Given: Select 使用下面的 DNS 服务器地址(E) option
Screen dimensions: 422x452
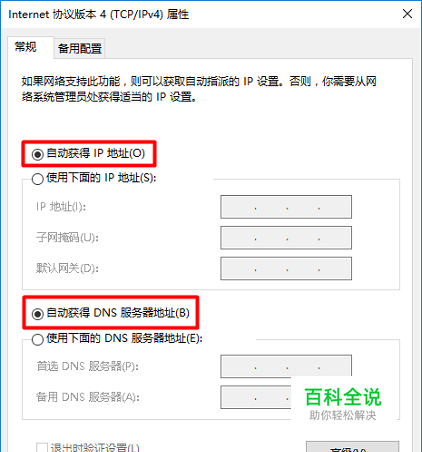Looking at the screenshot, I should click(x=37, y=340).
